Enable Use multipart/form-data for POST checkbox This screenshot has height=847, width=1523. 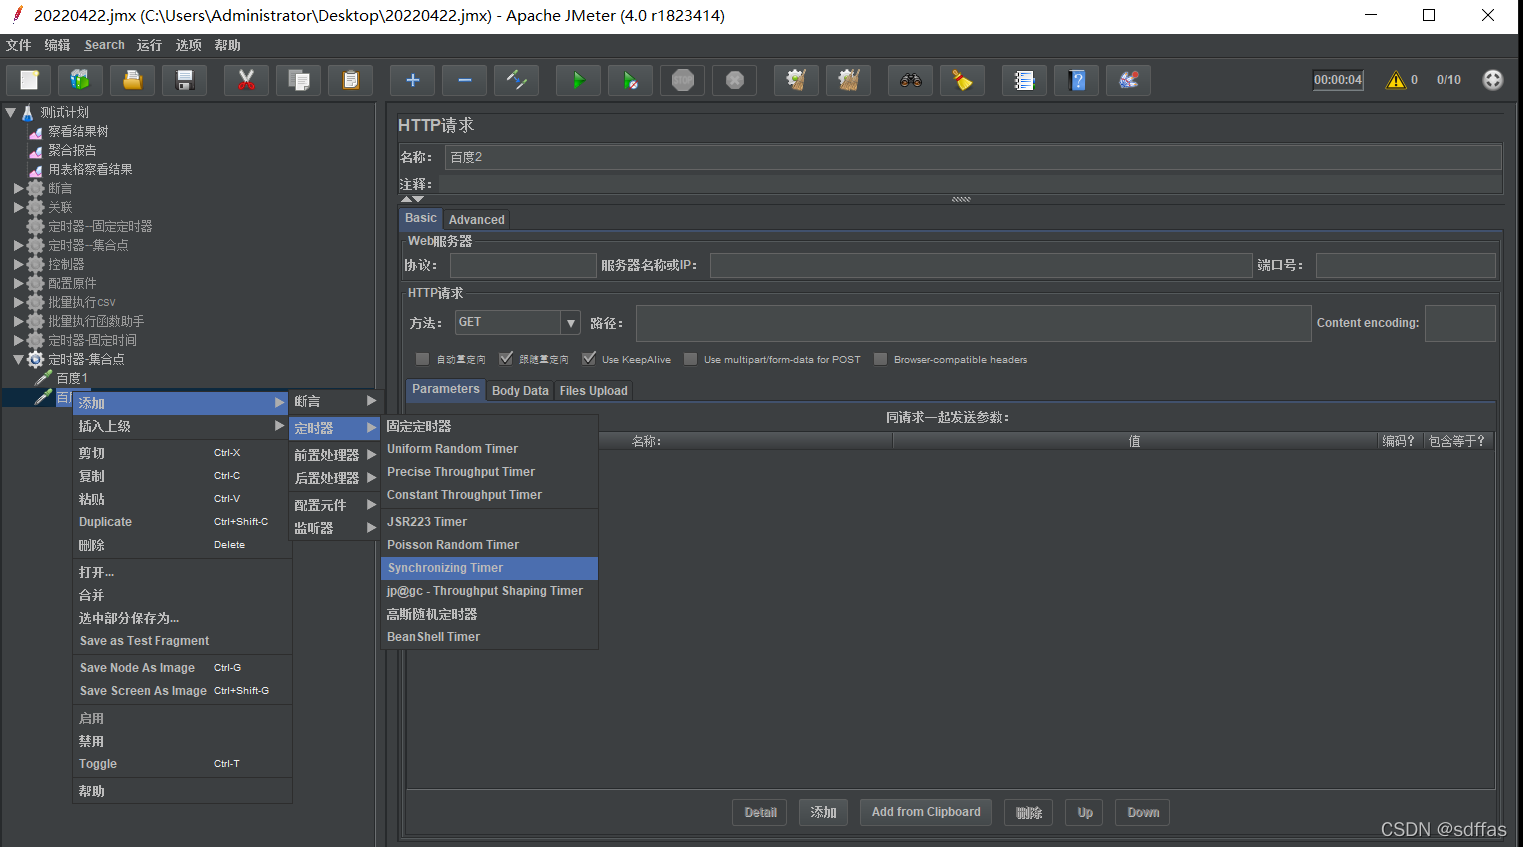[x=690, y=359]
